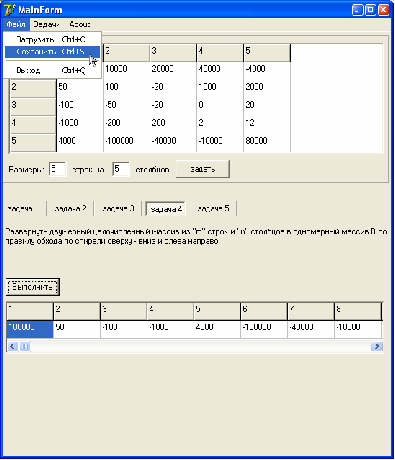Click matrix cell 200 in row 4
This screenshot has height=460, width=395.
click(x=173, y=124)
